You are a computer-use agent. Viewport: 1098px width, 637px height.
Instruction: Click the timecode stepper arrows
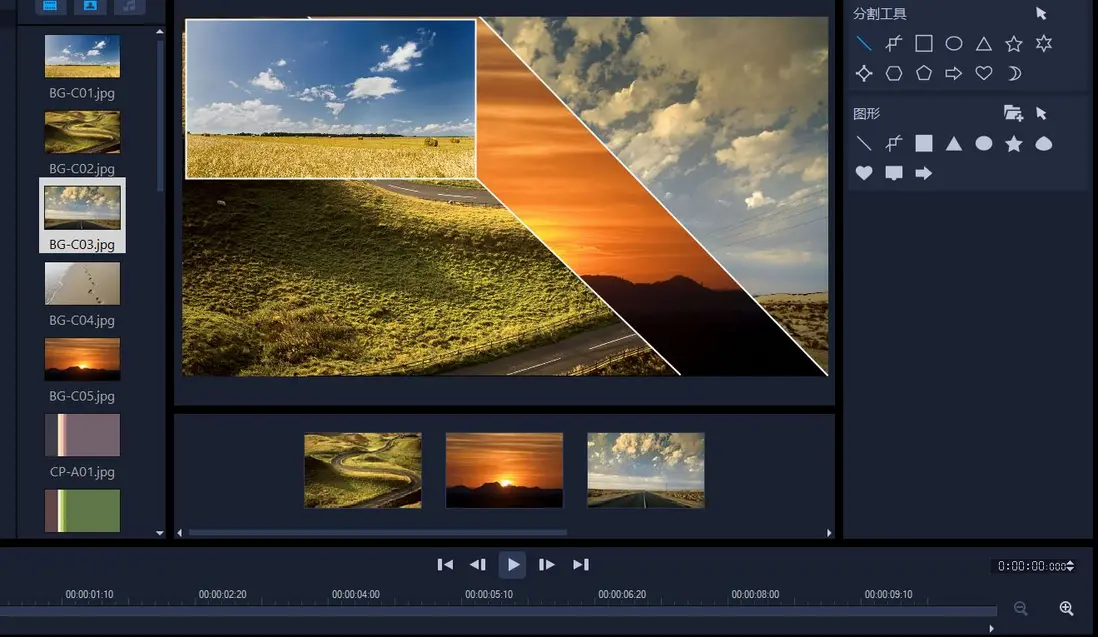coord(1071,566)
